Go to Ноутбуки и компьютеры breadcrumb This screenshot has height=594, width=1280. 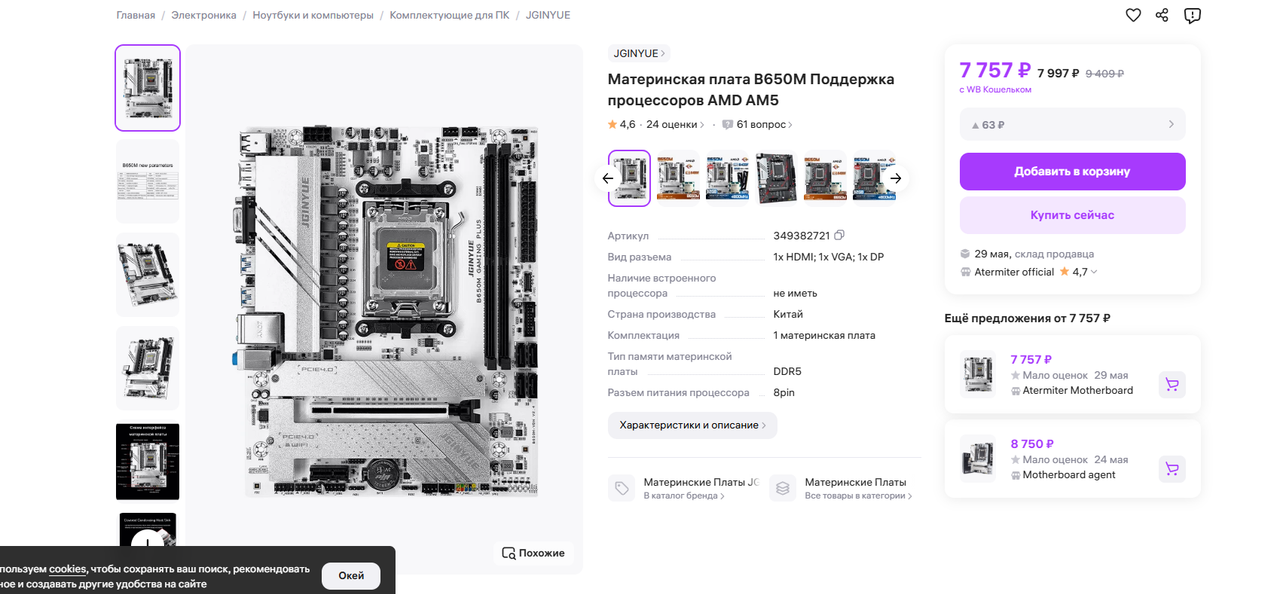(313, 15)
